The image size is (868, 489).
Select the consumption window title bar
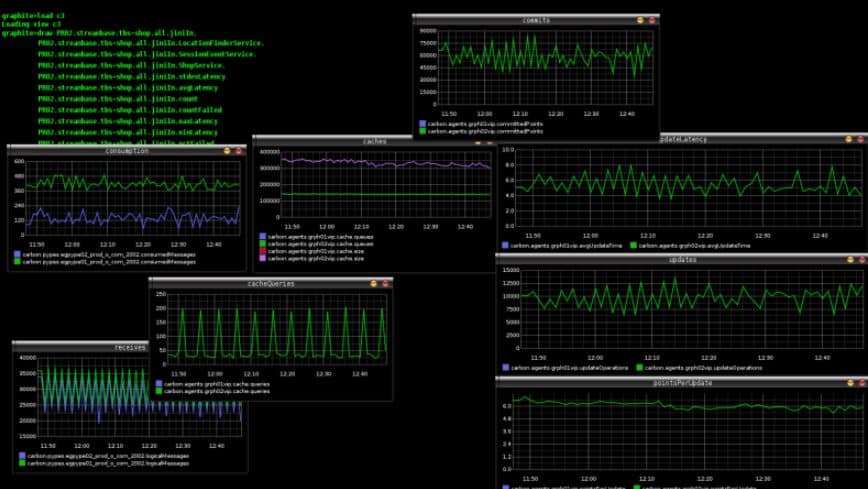coord(127,151)
